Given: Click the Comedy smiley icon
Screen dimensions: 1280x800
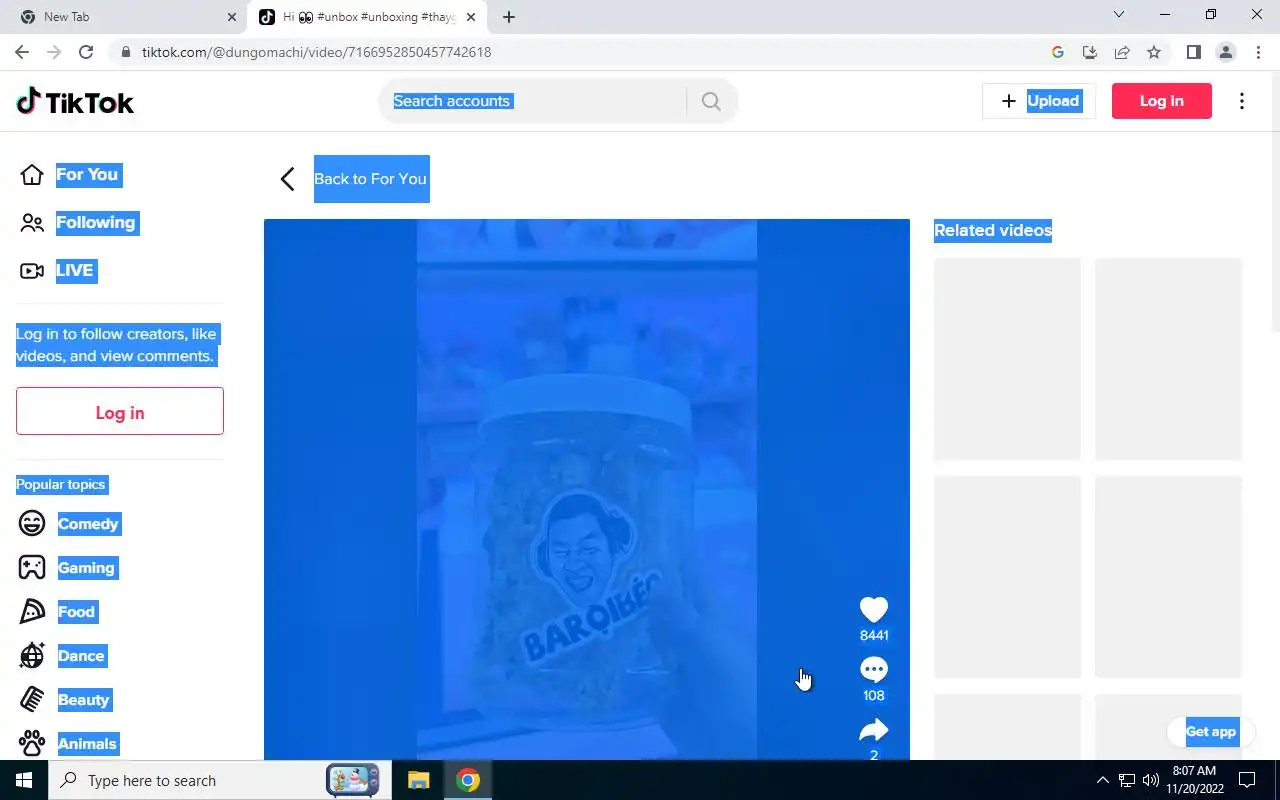Looking at the screenshot, I should point(32,524).
